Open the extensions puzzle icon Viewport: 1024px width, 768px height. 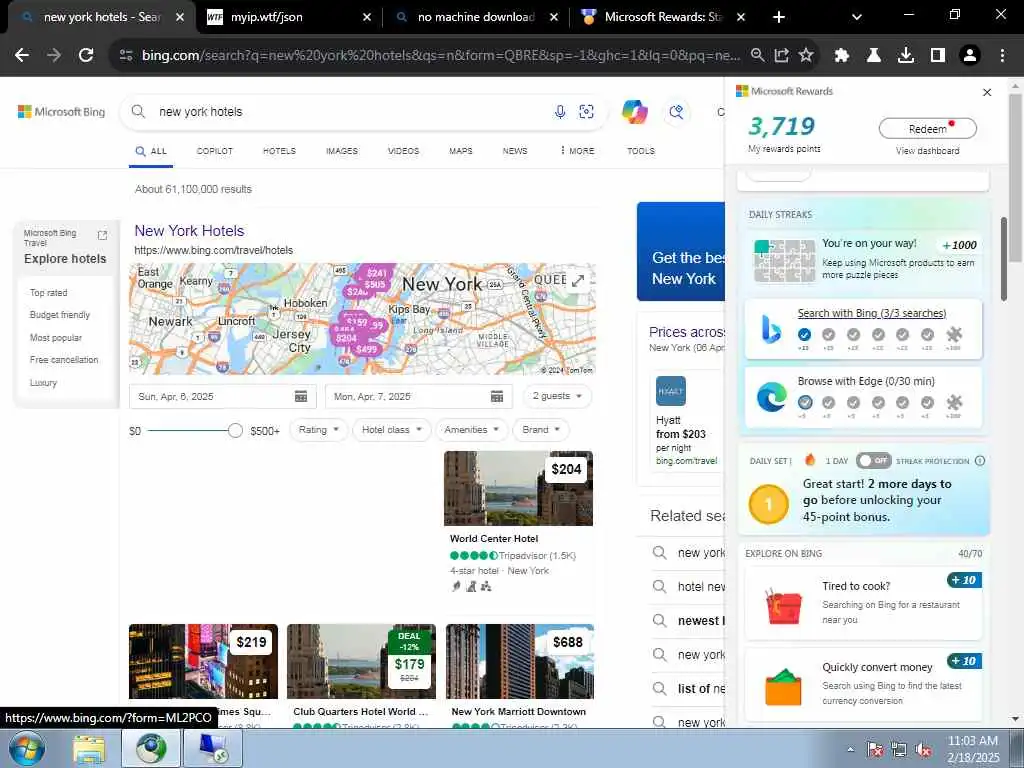(x=842, y=56)
